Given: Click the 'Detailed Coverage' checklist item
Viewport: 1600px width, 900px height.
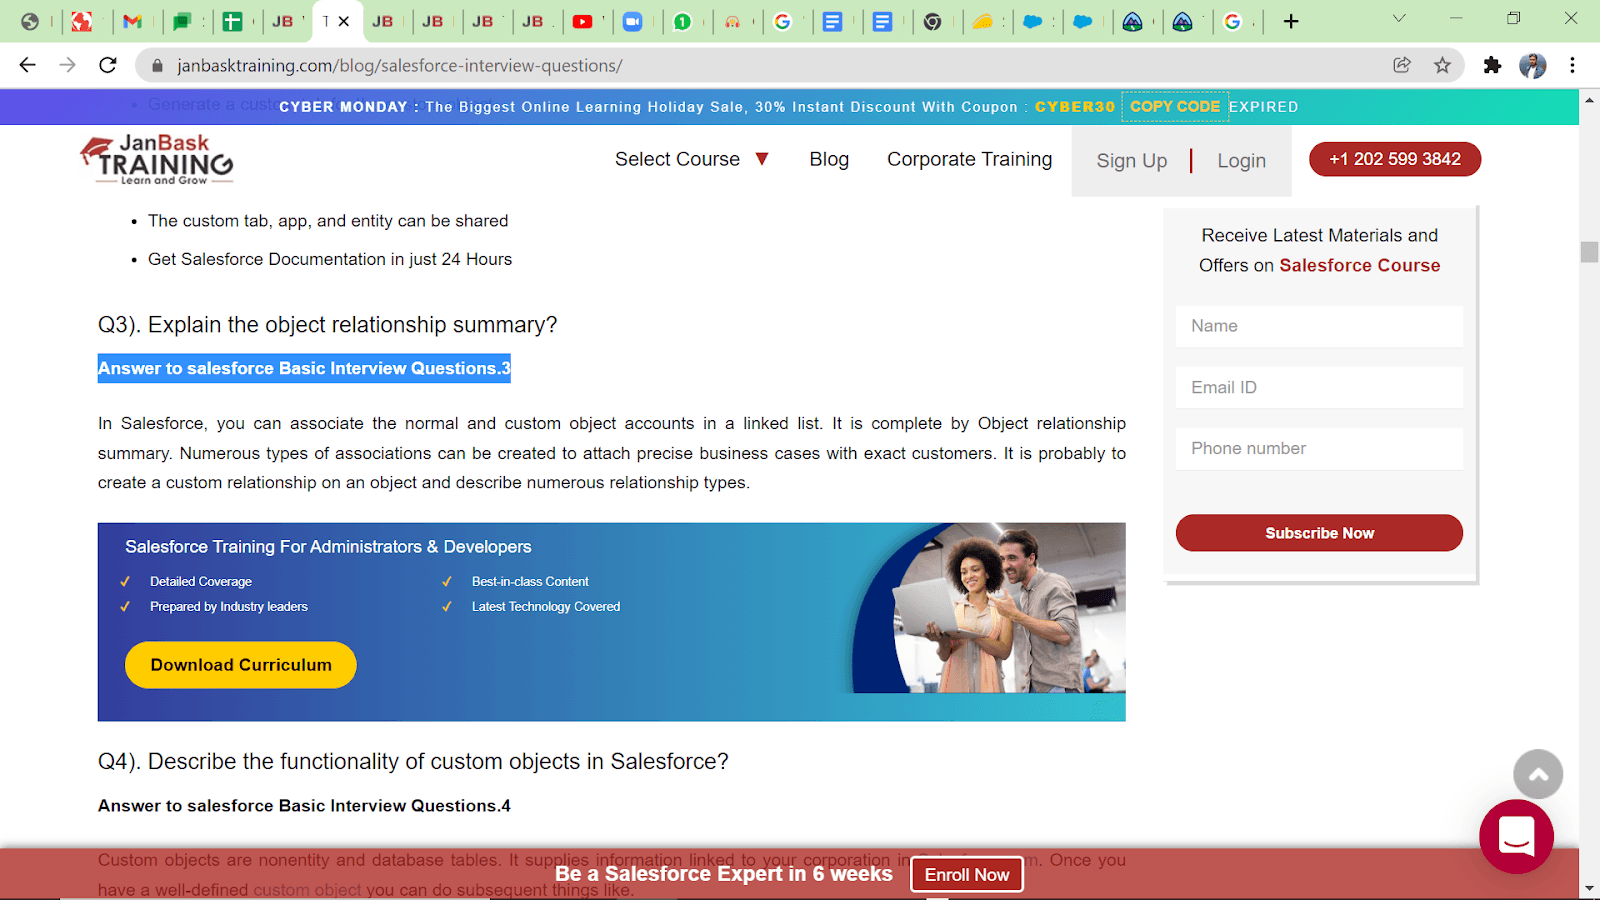Looking at the screenshot, I should (x=201, y=581).
